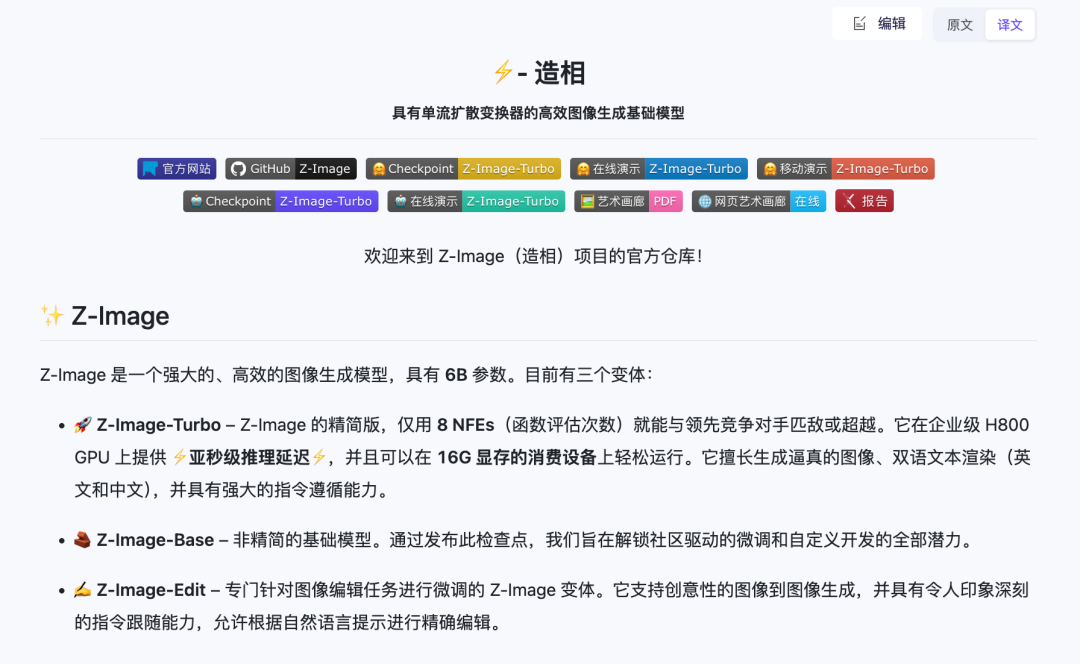This screenshot has width=1080, height=664.
Task: Open the blue 在线演示 Z-Image-Turbo badge
Action: click(658, 169)
